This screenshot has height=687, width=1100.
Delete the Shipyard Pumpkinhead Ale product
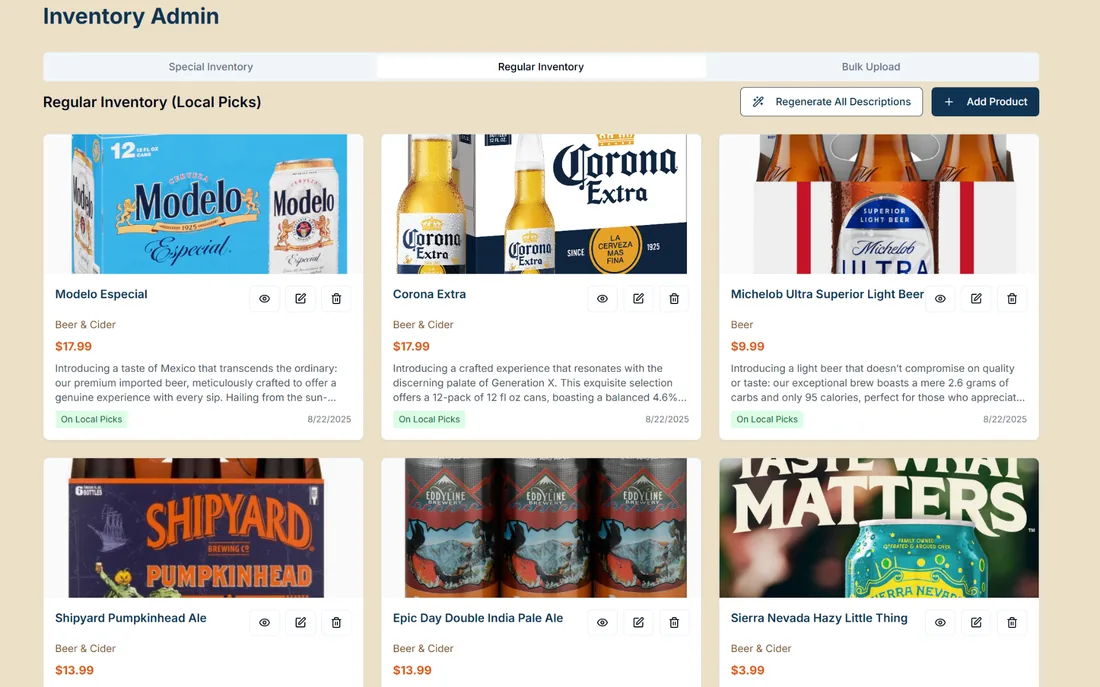(x=336, y=622)
